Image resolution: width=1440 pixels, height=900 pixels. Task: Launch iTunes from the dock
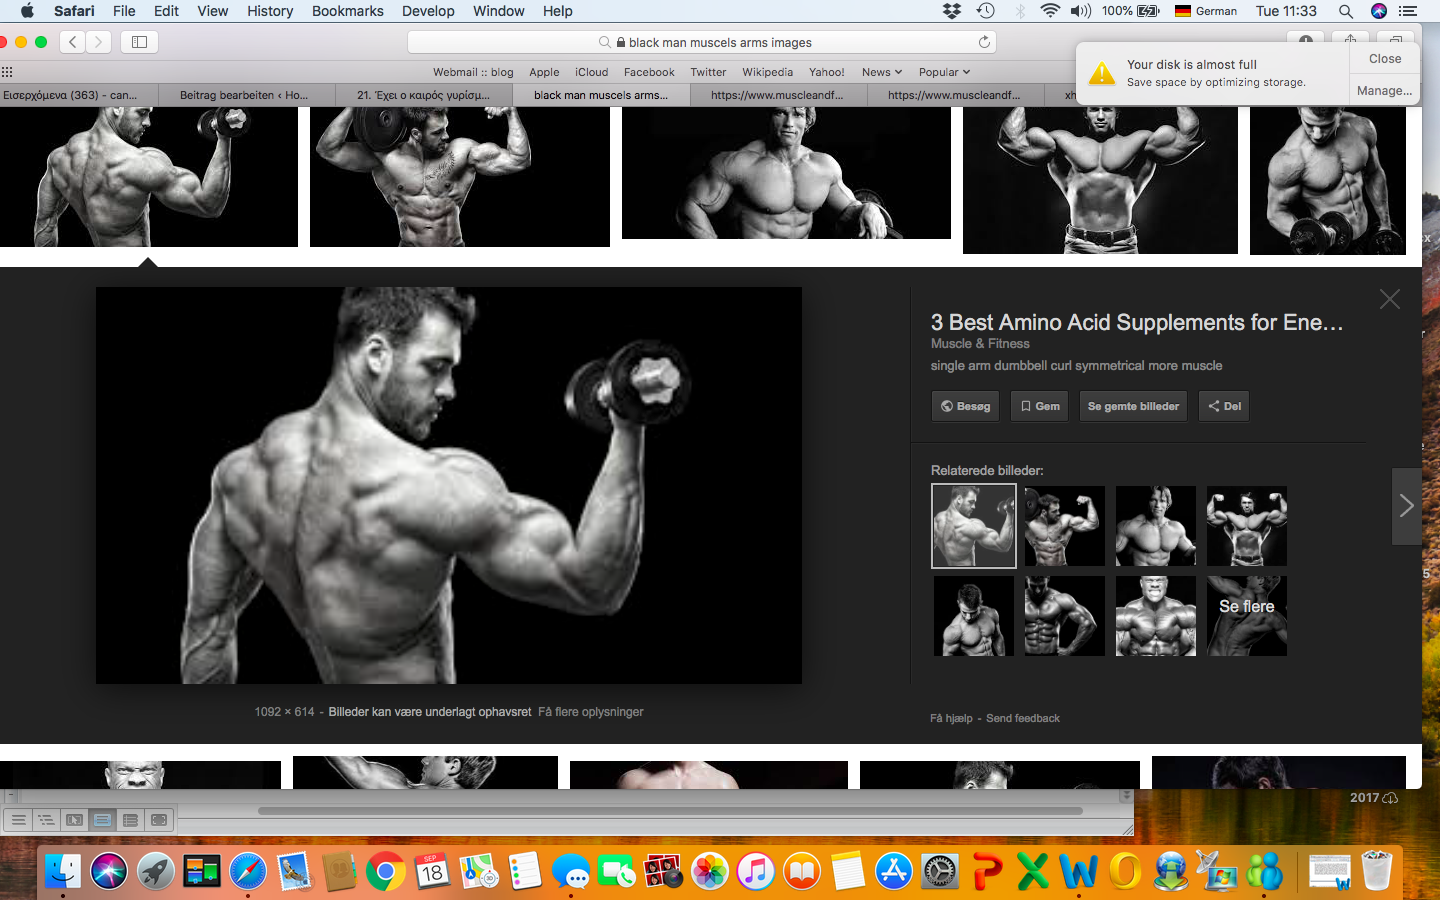(756, 872)
